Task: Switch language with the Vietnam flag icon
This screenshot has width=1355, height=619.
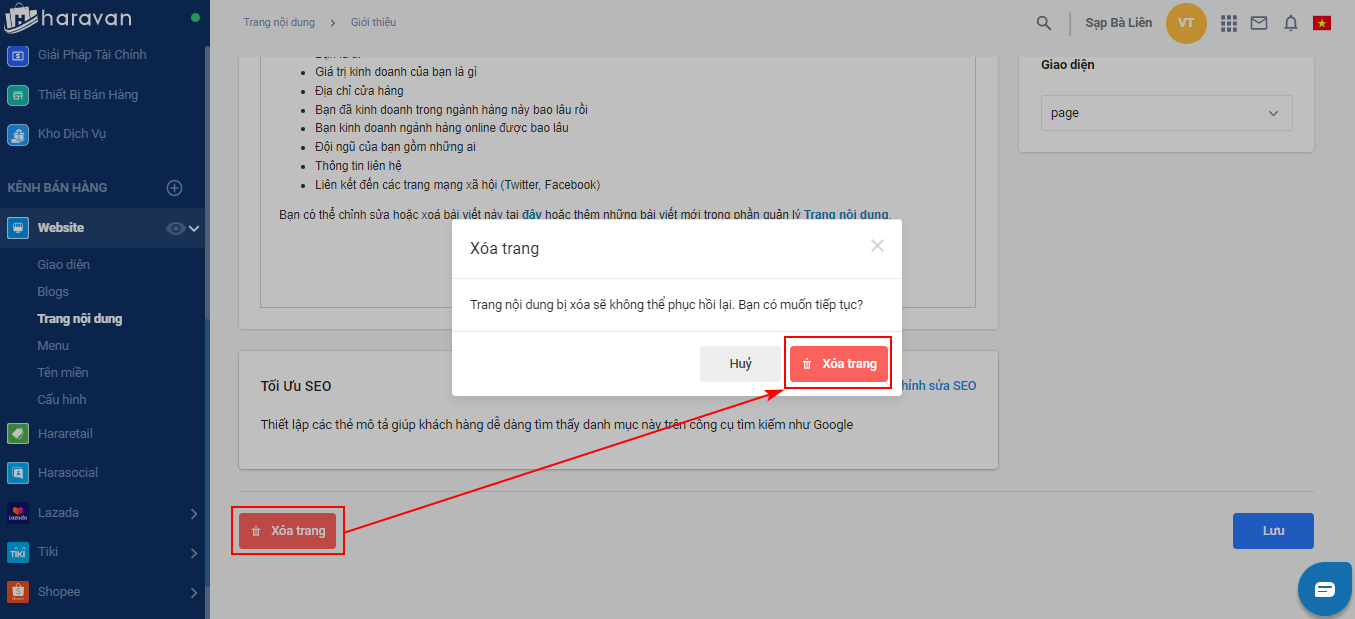Action: pos(1322,23)
